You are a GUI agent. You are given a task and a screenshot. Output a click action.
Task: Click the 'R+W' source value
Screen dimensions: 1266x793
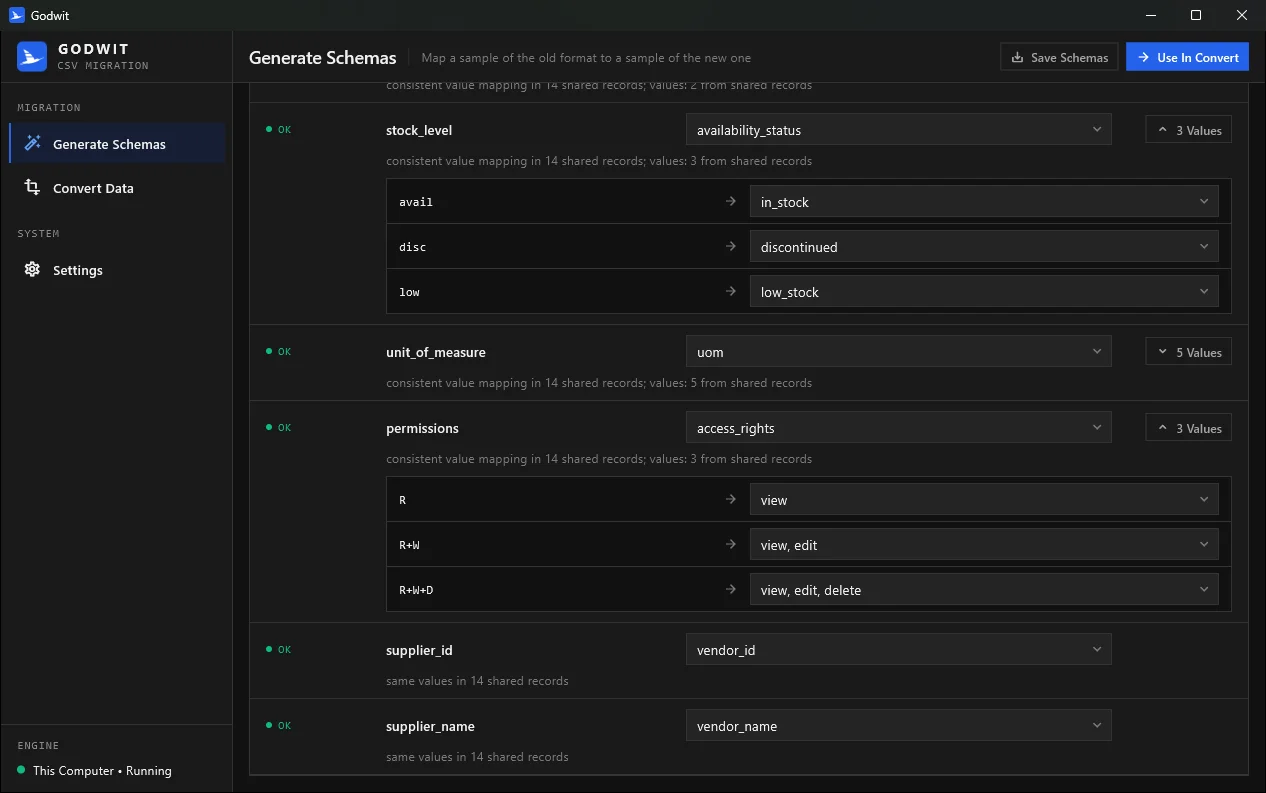tap(409, 545)
